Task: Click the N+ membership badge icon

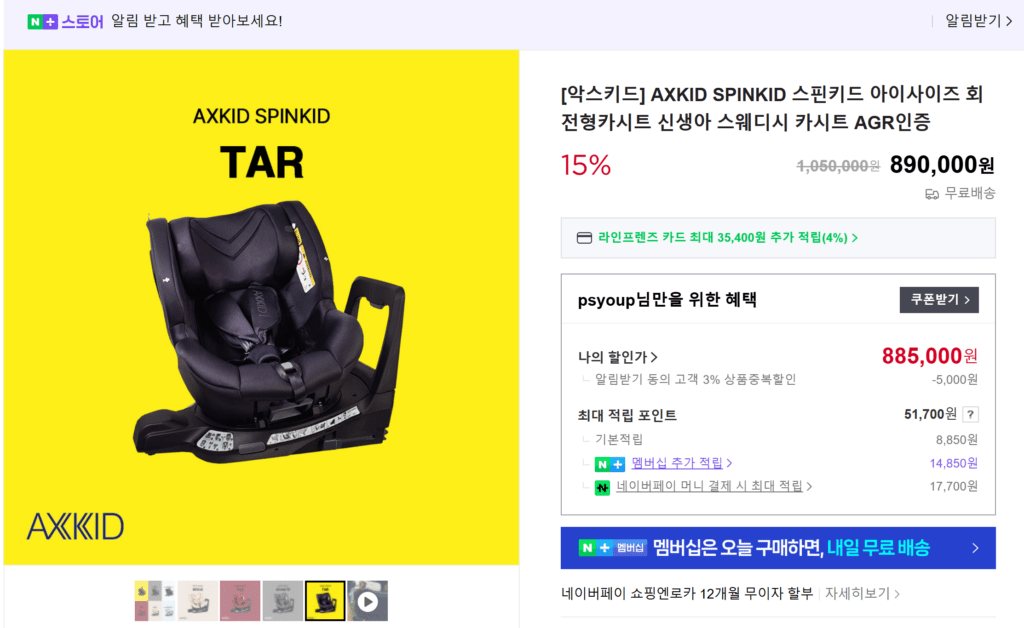Action: point(610,464)
